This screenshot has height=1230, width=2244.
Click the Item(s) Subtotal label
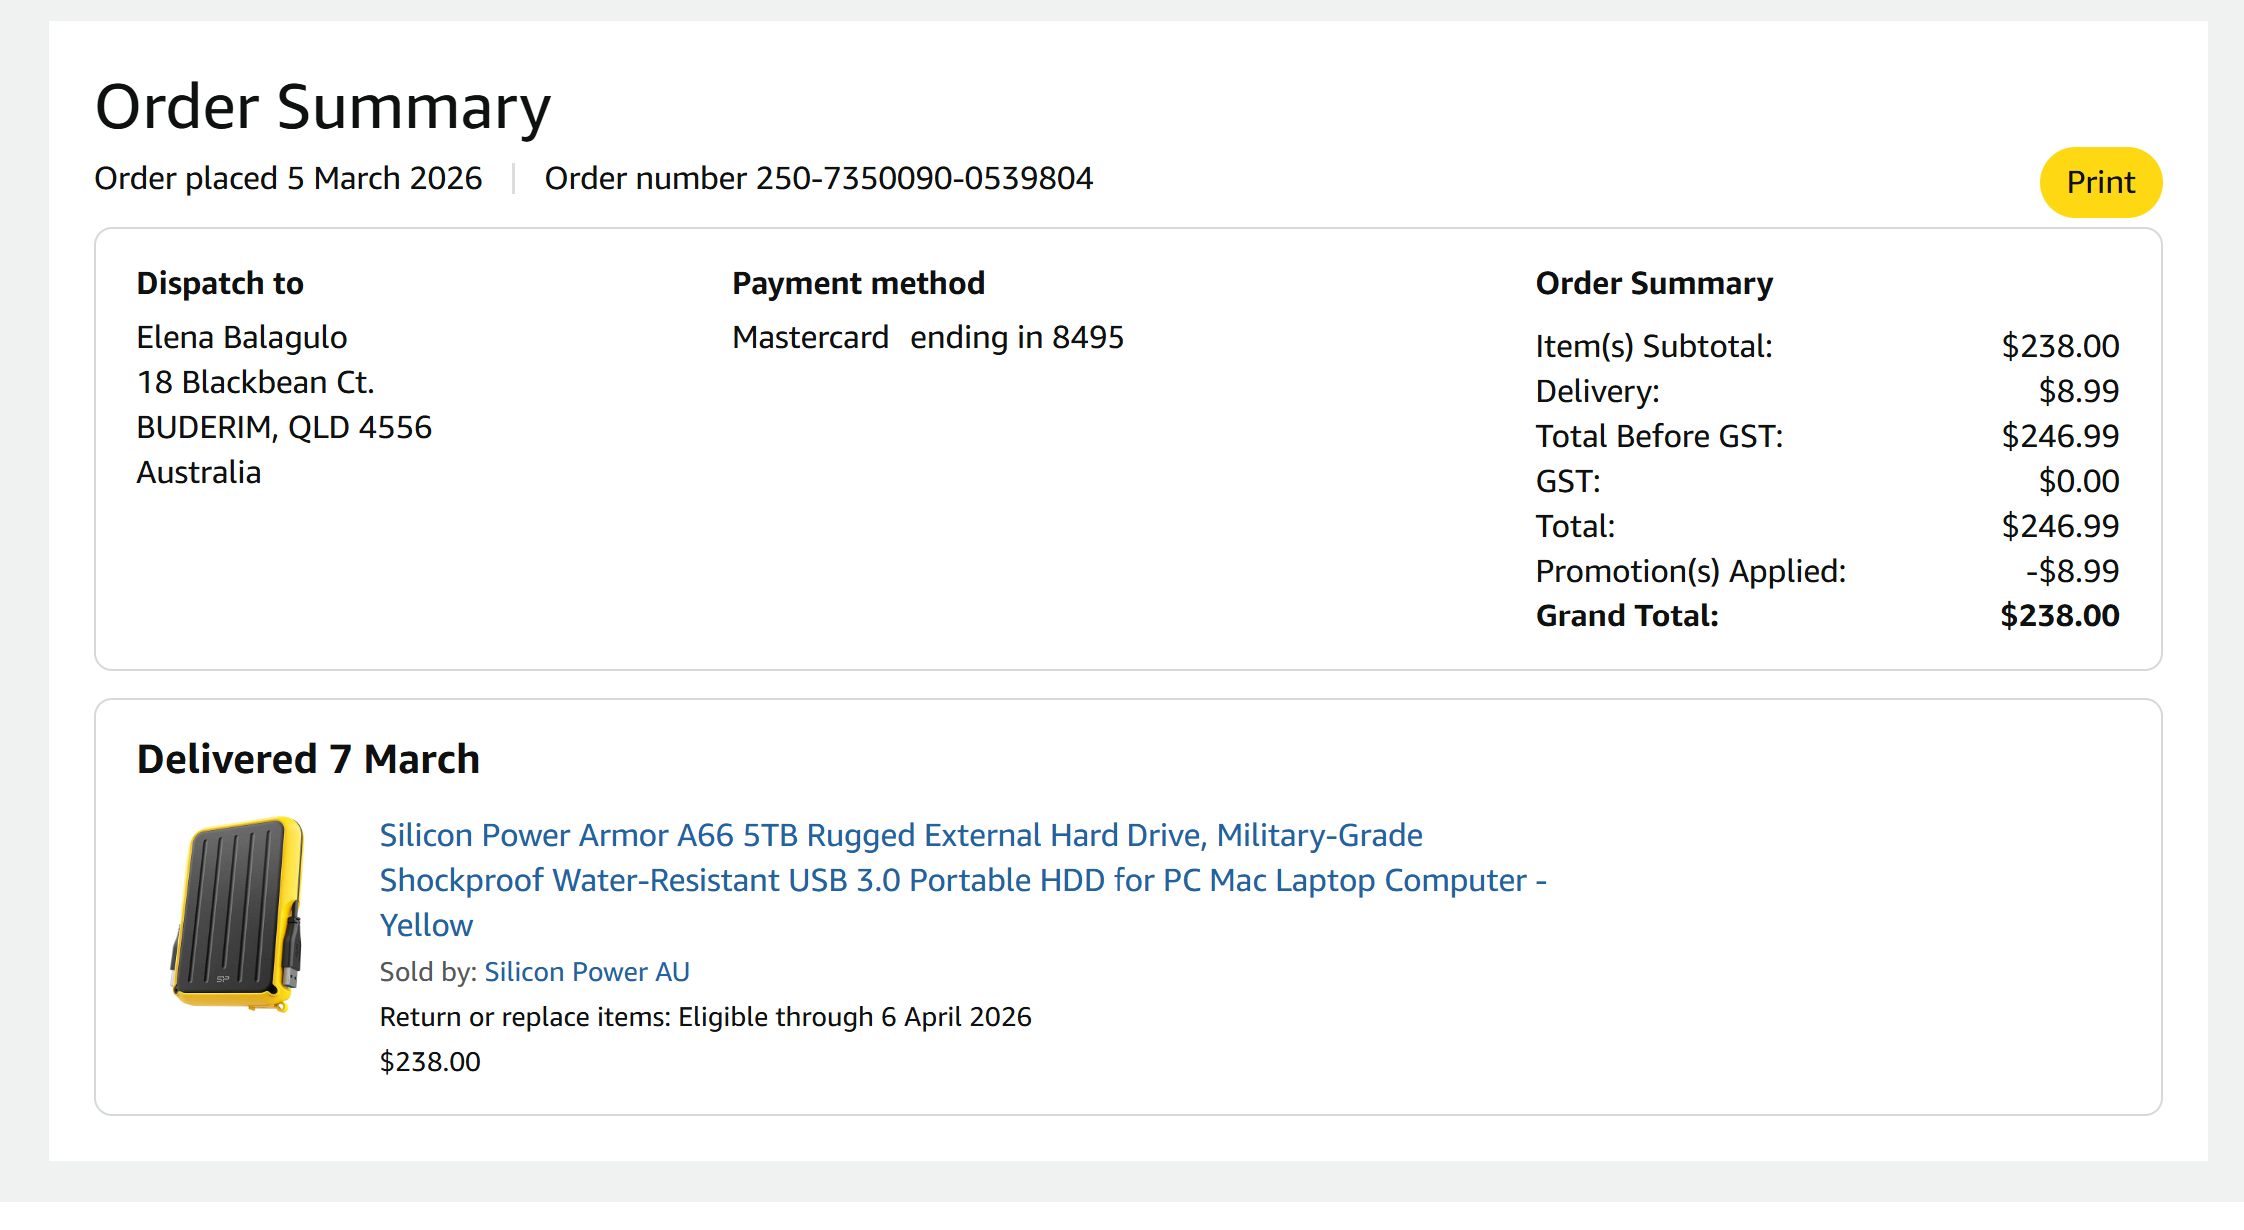(1654, 346)
